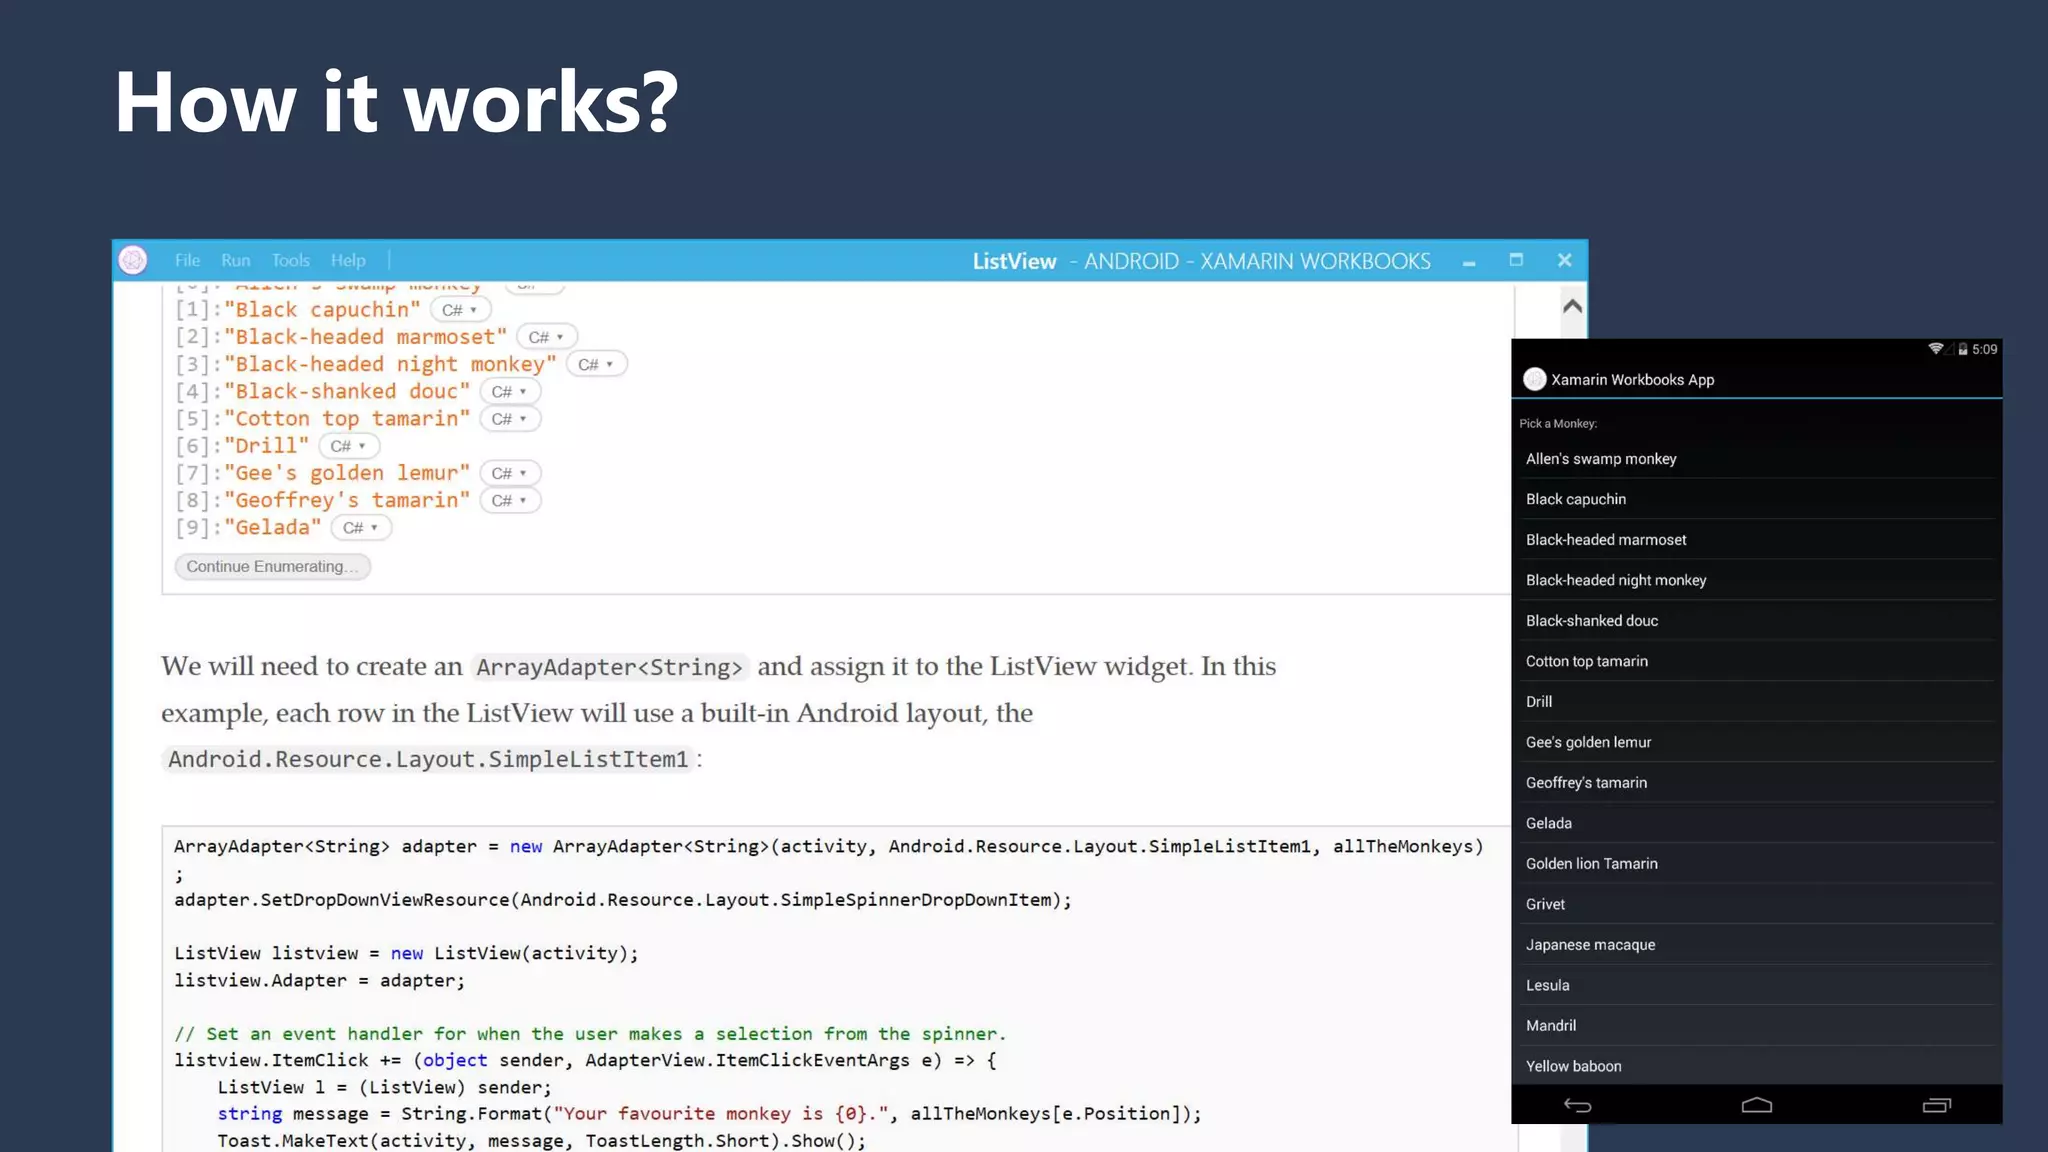Expand the C# dropdown for "Cotton top tamarin"
Screen dimensions: 2048x1152
509,419
